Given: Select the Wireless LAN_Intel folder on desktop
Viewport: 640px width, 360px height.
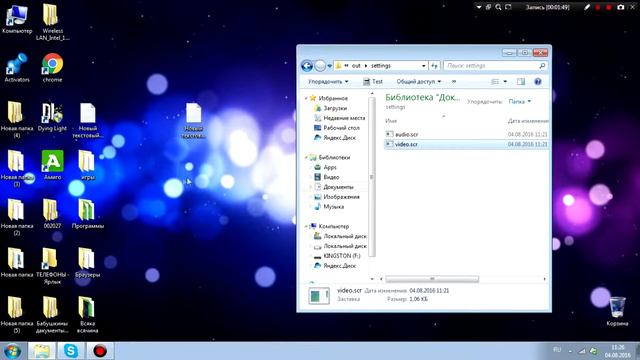Looking at the screenshot, I should tap(52, 22).
